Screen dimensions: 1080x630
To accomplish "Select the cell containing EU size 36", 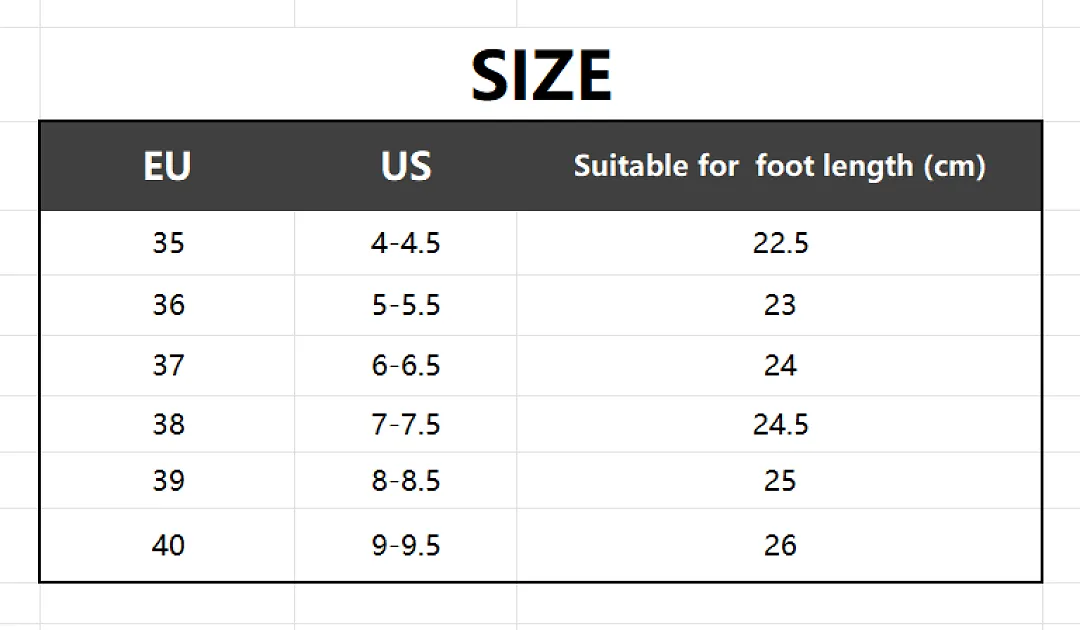I will (167, 305).
